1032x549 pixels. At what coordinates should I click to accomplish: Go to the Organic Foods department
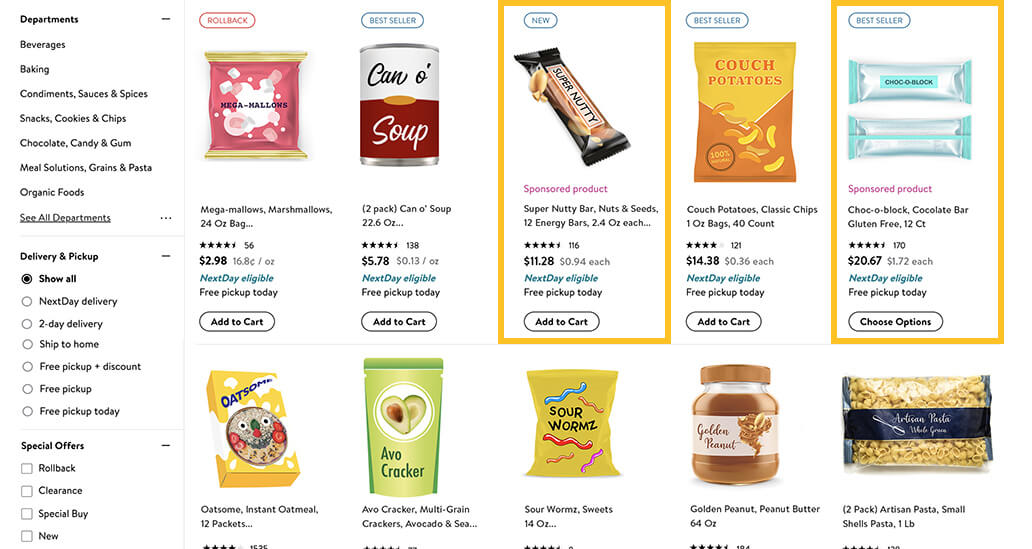coord(52,192)
